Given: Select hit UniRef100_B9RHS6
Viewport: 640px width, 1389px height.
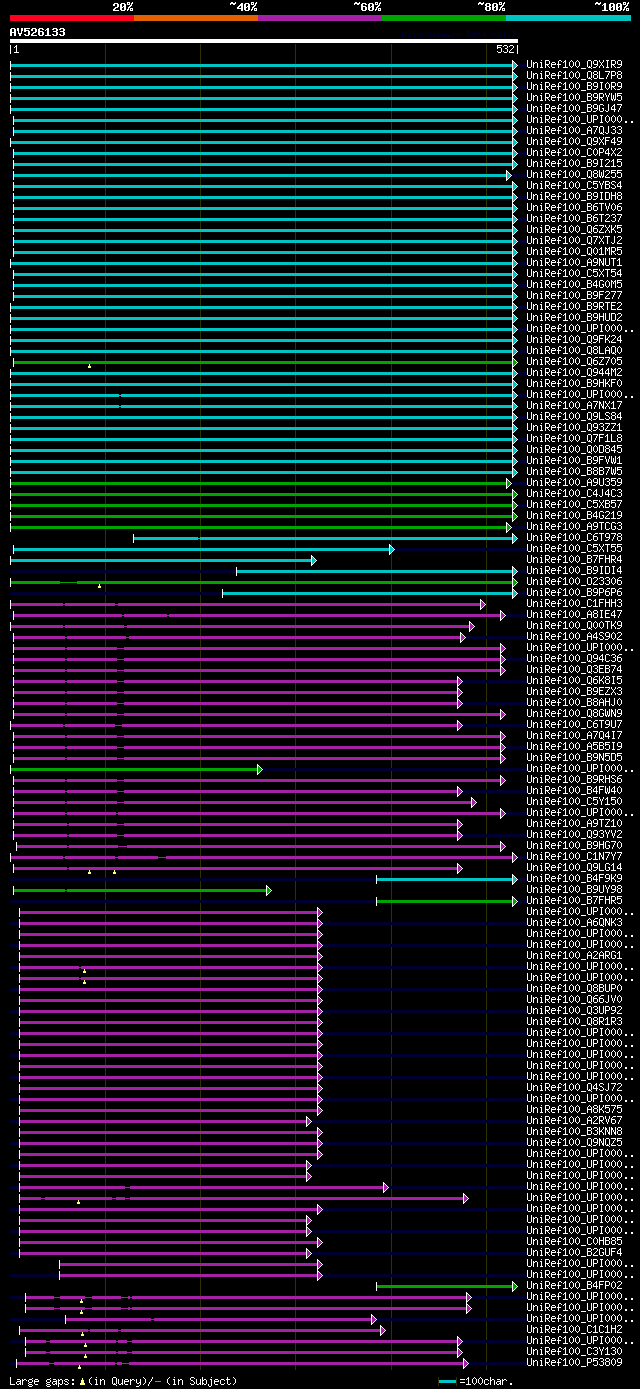Looking at the screenshot, I should (574, 779).
